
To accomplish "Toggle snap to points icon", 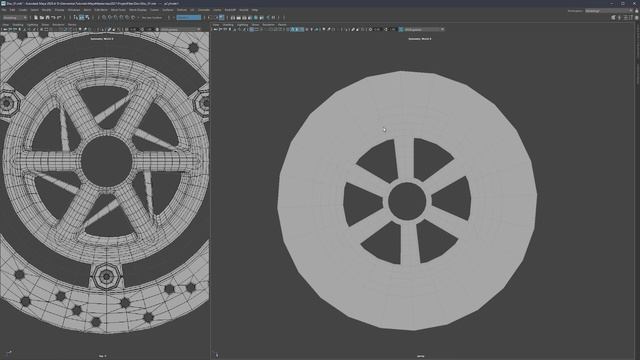I will (x=116, y=18).
